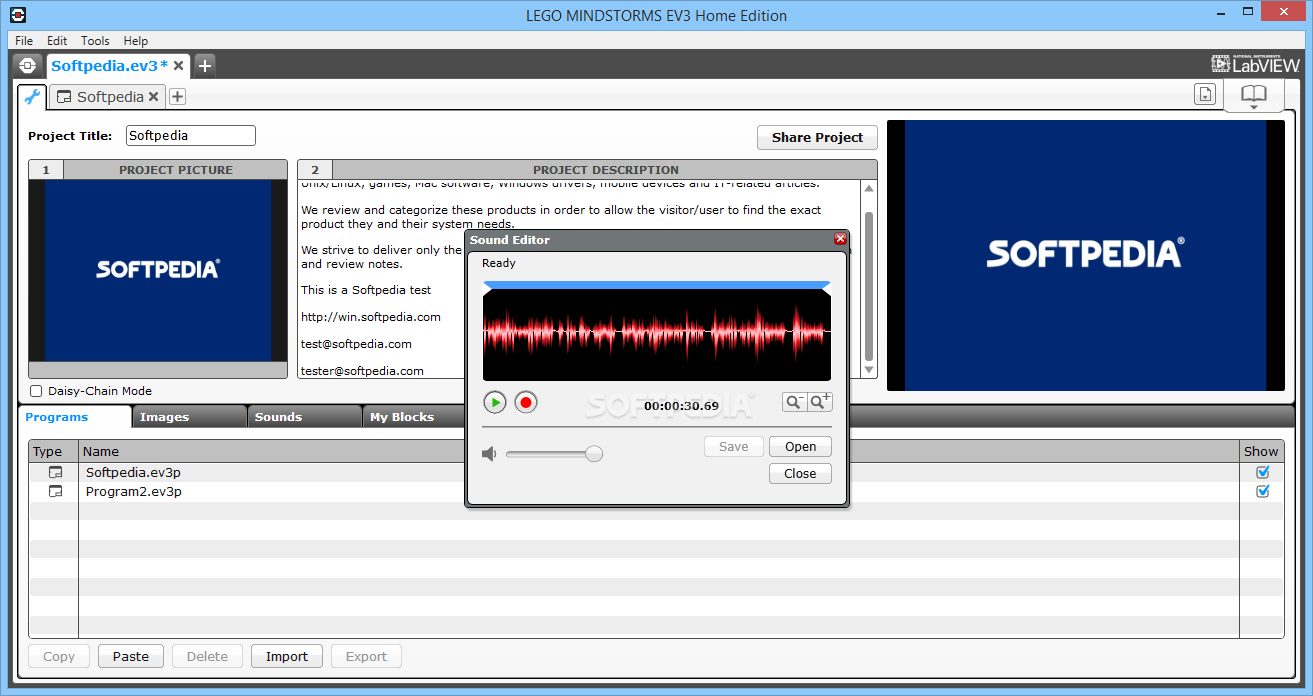
Task: Close the Sound Editor with red X
Action: [840, 239]
